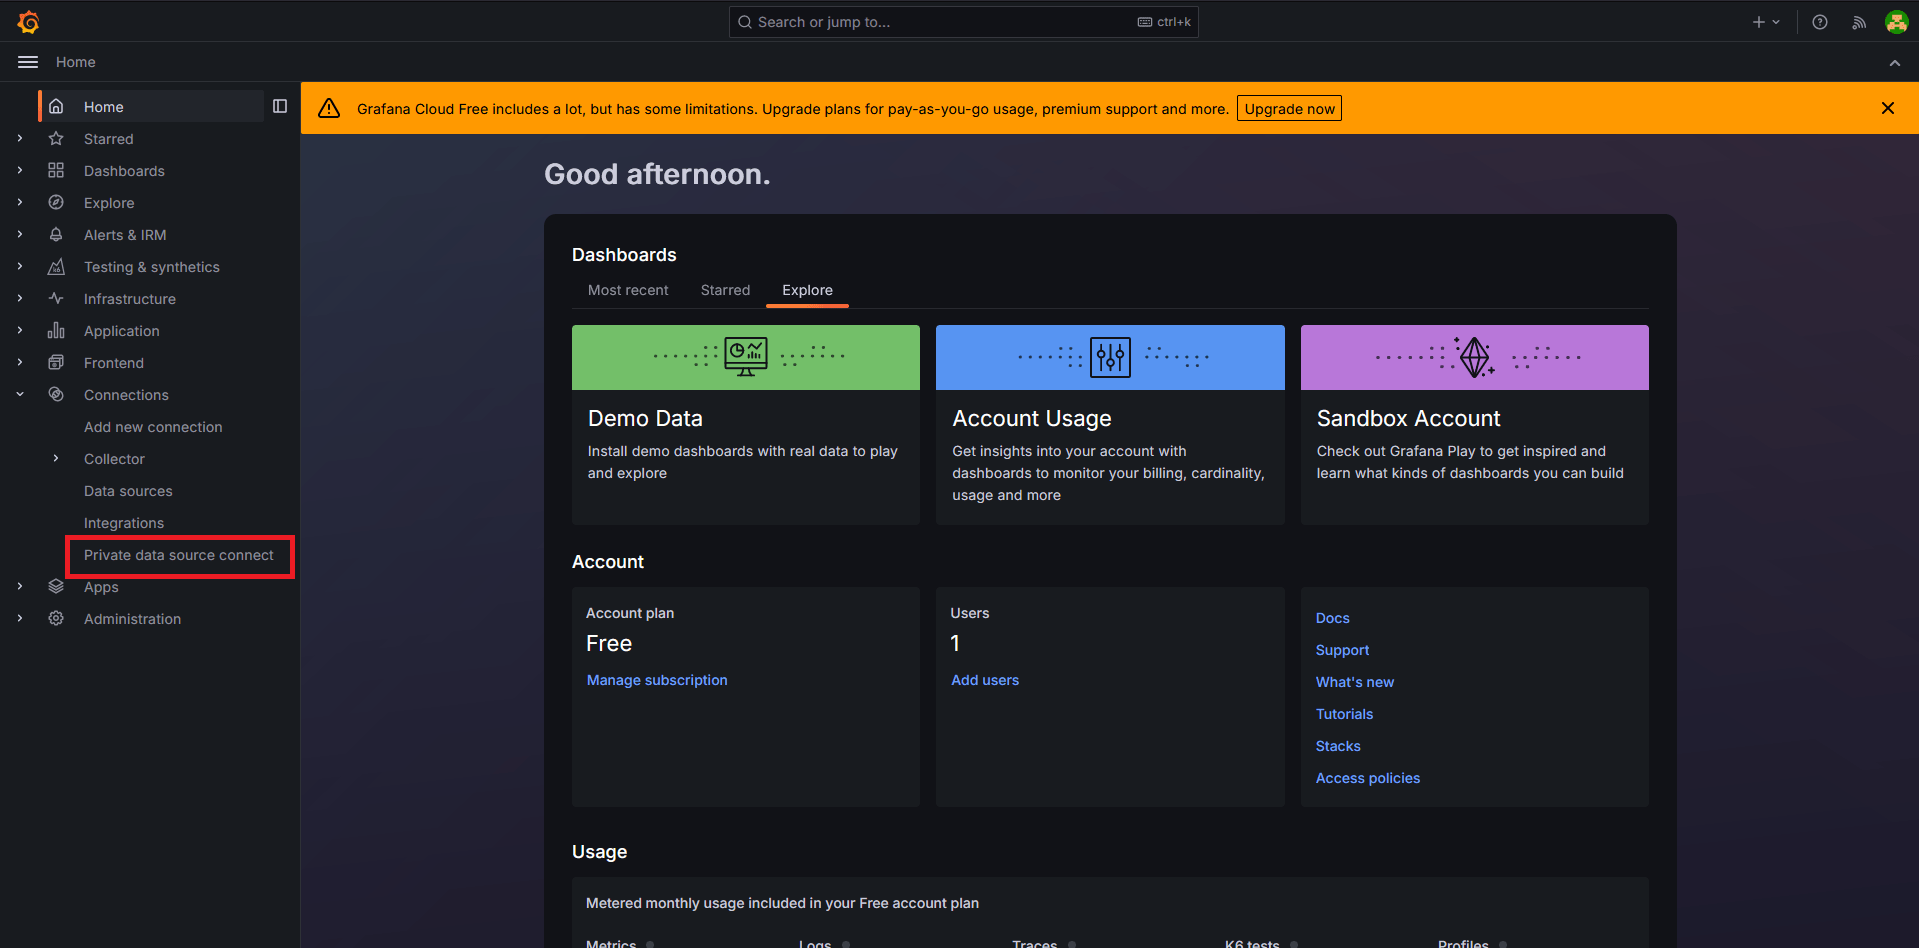Open Private data source connect

[x=179, y=555]
